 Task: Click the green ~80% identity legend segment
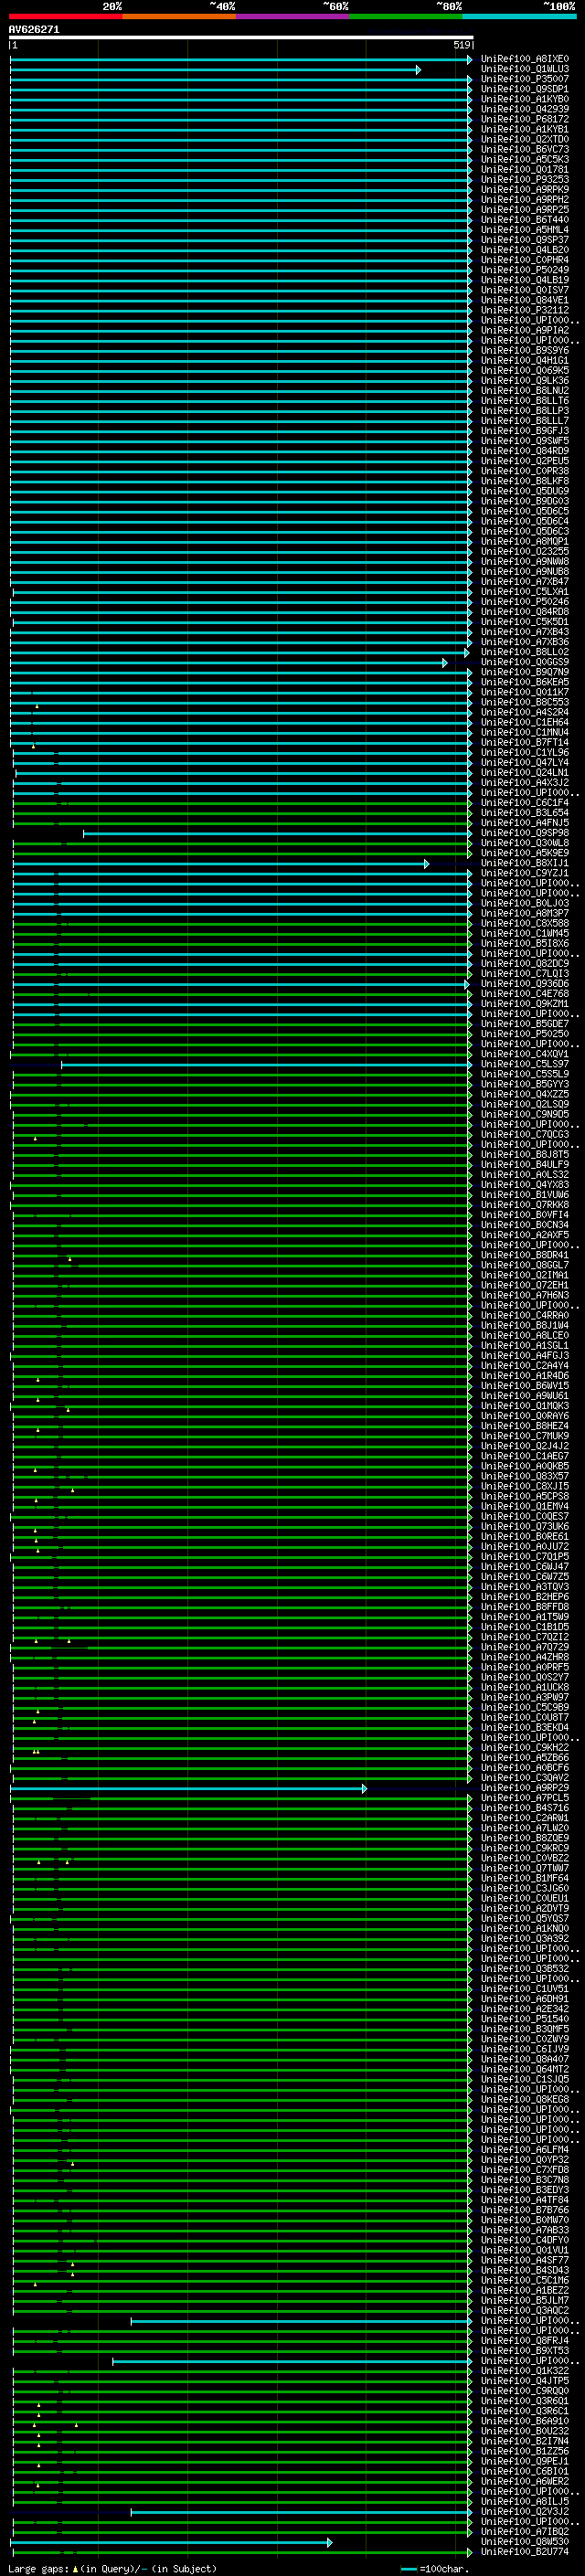pos(406,16)
